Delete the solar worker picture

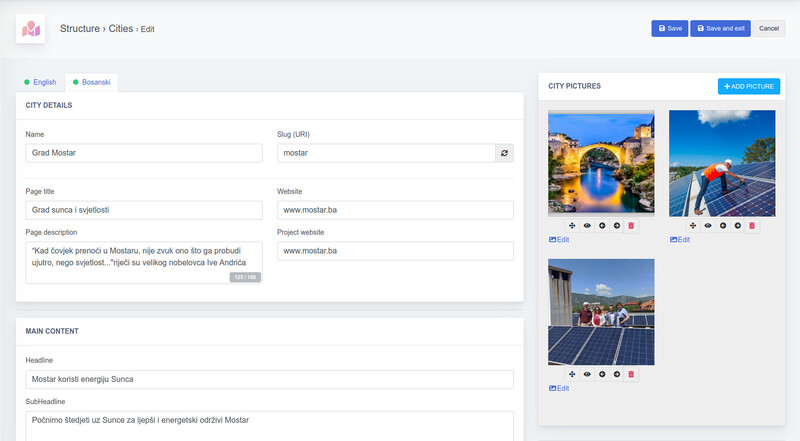point(752,226)
